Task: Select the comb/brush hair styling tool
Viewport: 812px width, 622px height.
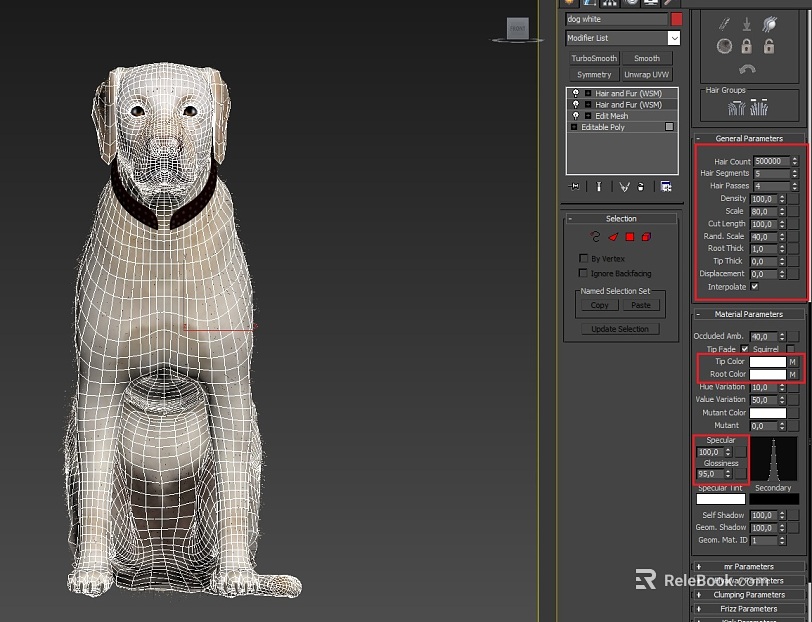Action: point(724,24)
